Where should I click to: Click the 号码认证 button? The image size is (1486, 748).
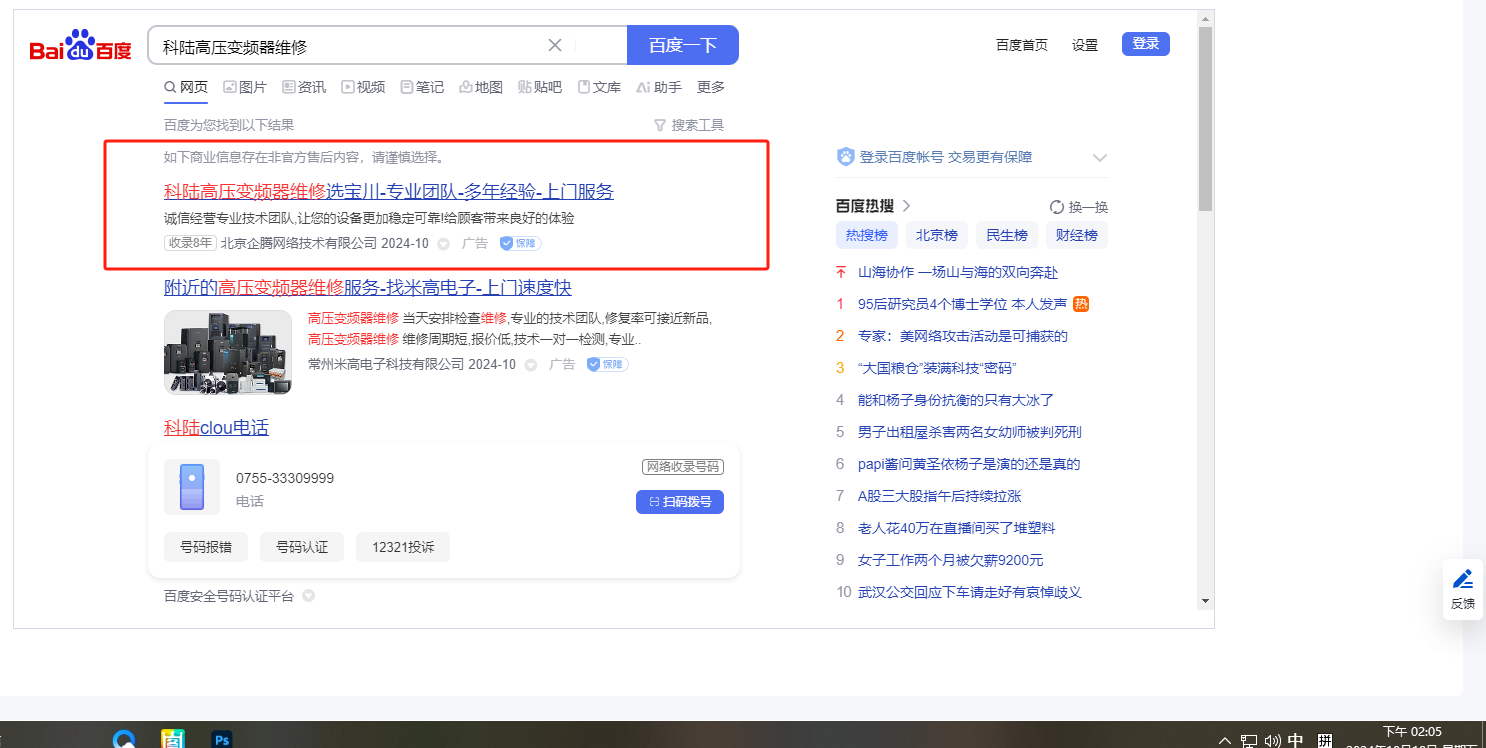(x=302, y=547)
